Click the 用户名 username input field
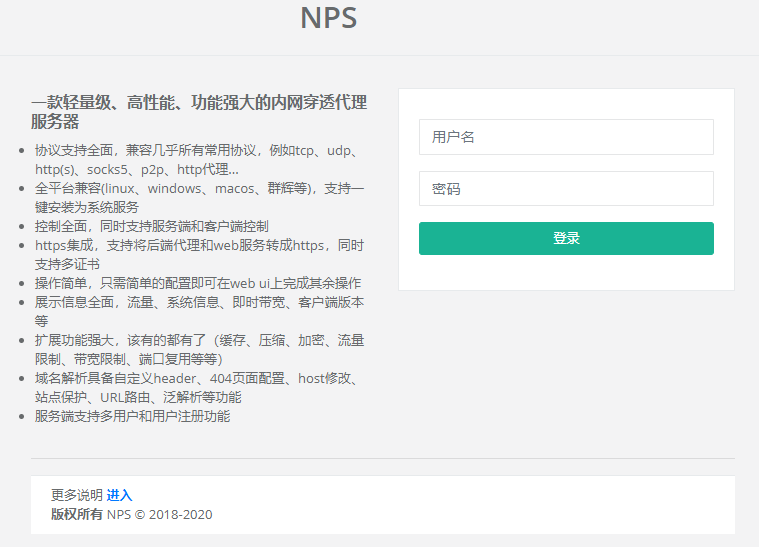The height and width of the screenshot is (547, 759). [566, 137]
